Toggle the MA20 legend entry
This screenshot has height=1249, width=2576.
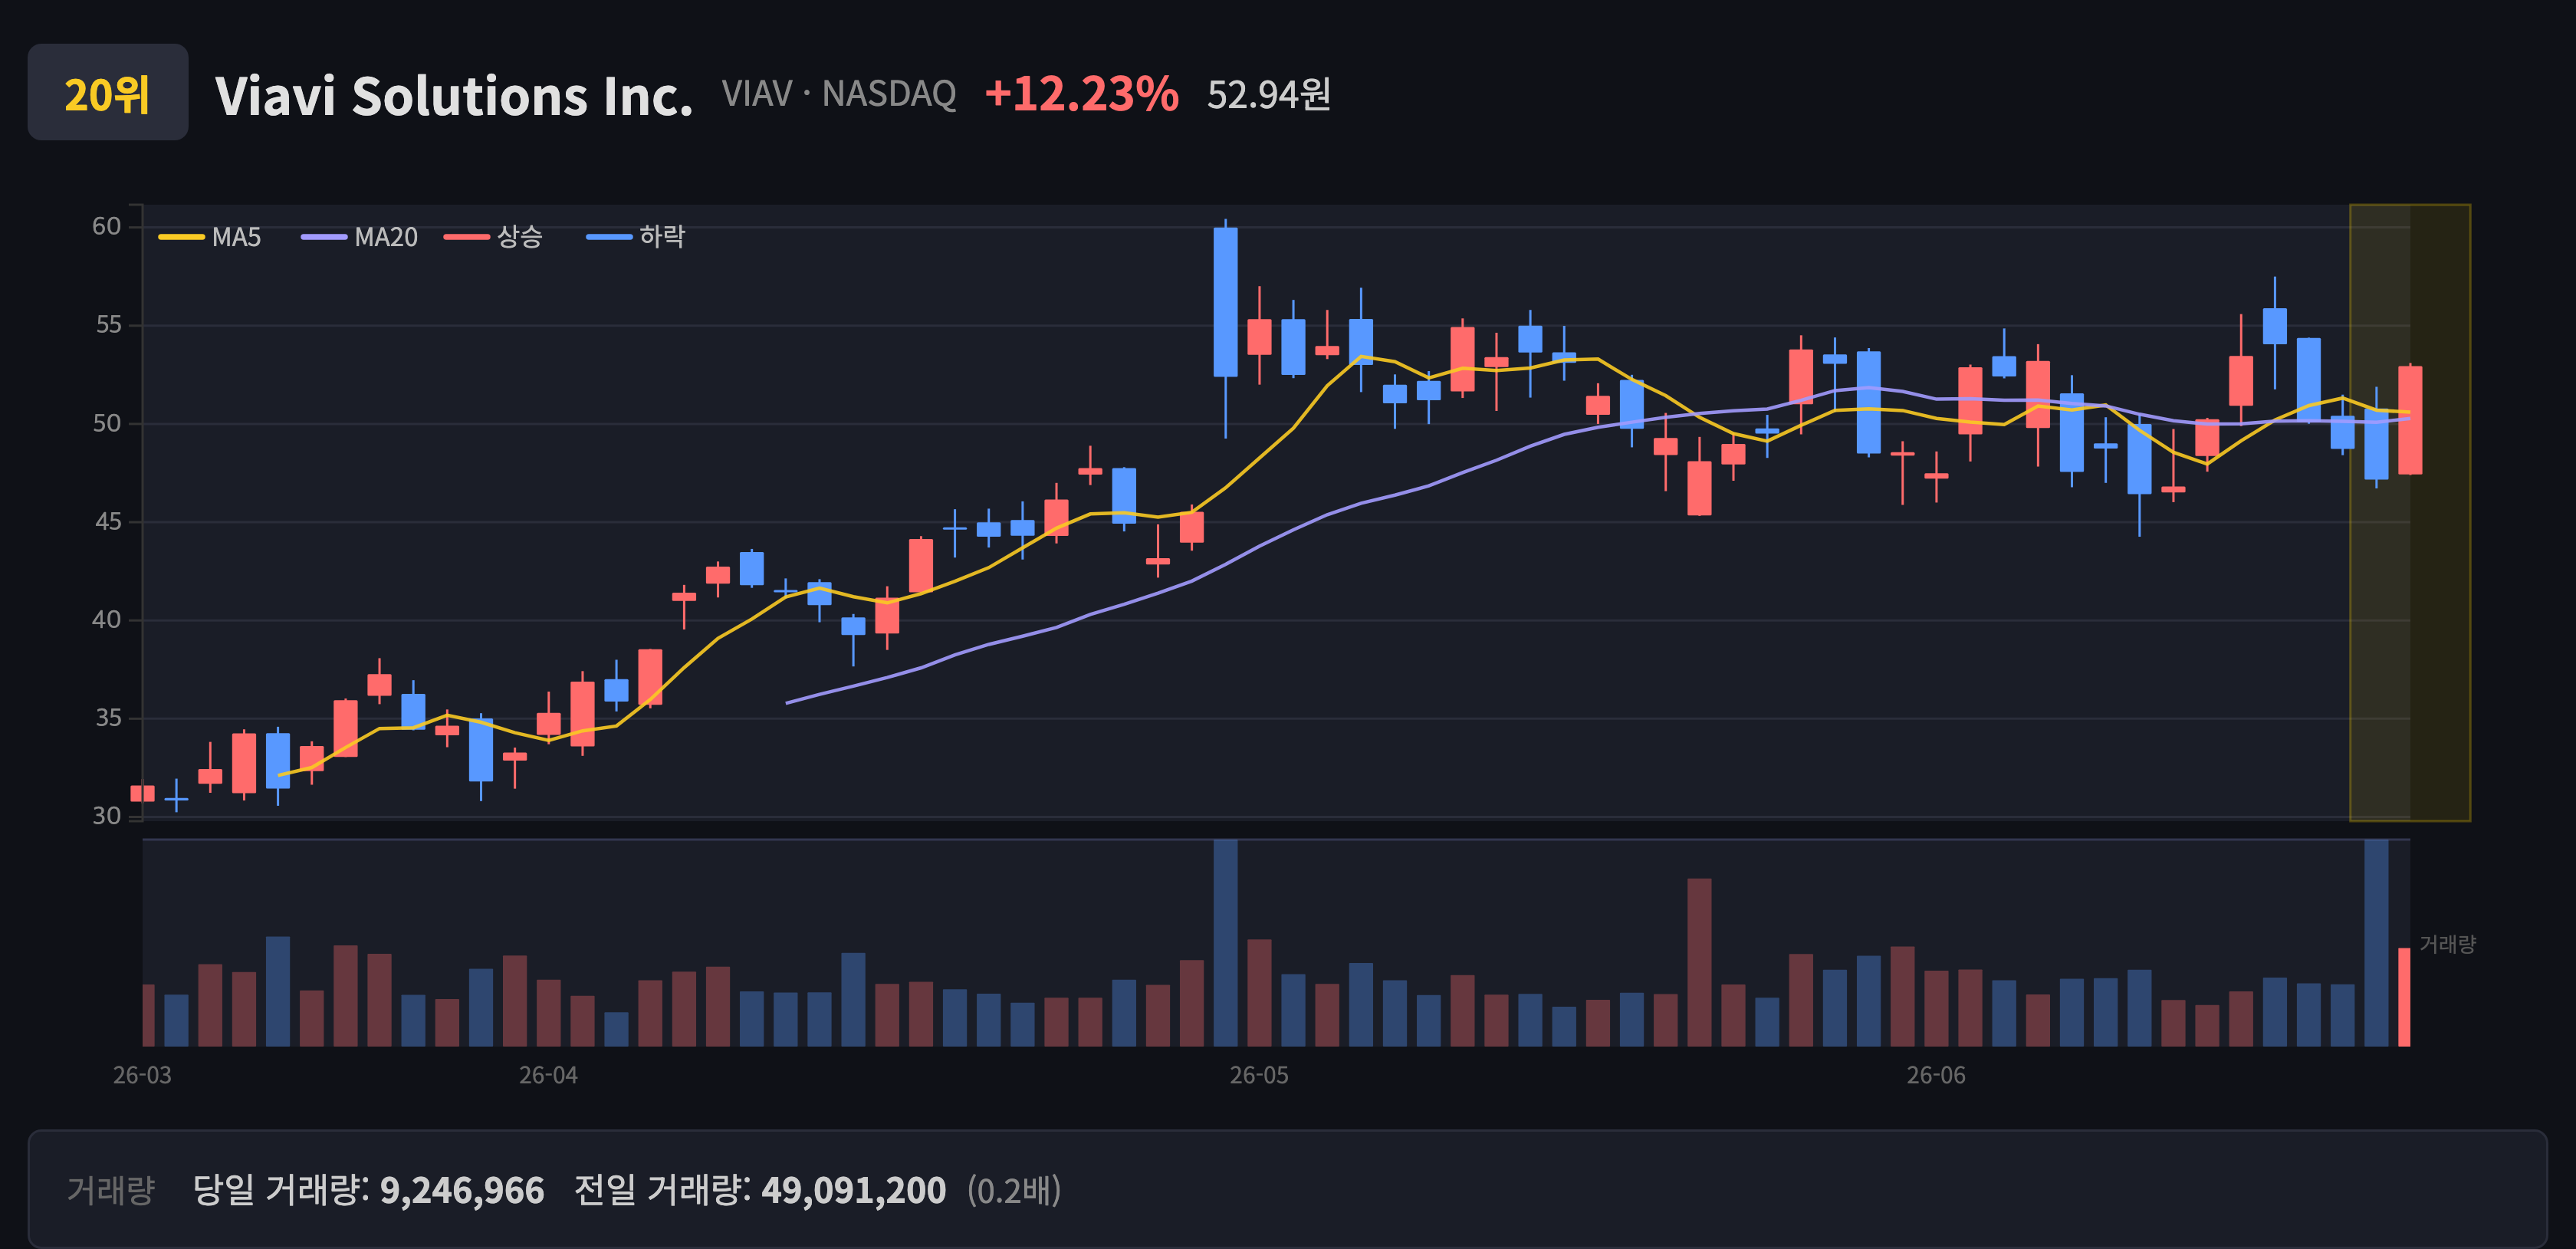pyautogui.click(x=360, y=237)
